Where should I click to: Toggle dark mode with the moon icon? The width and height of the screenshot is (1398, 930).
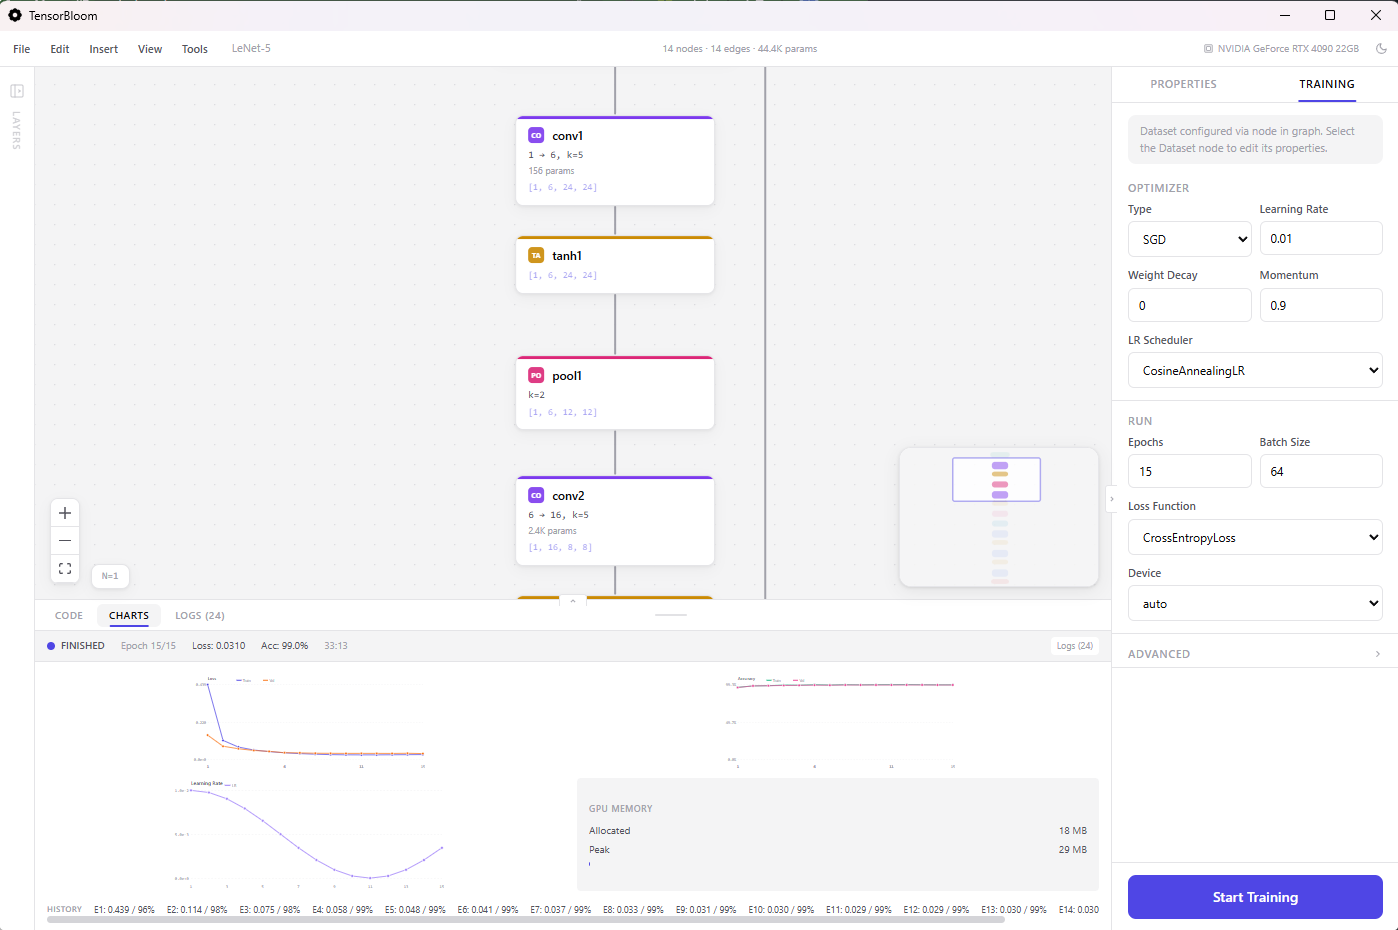pos(1383,47)
